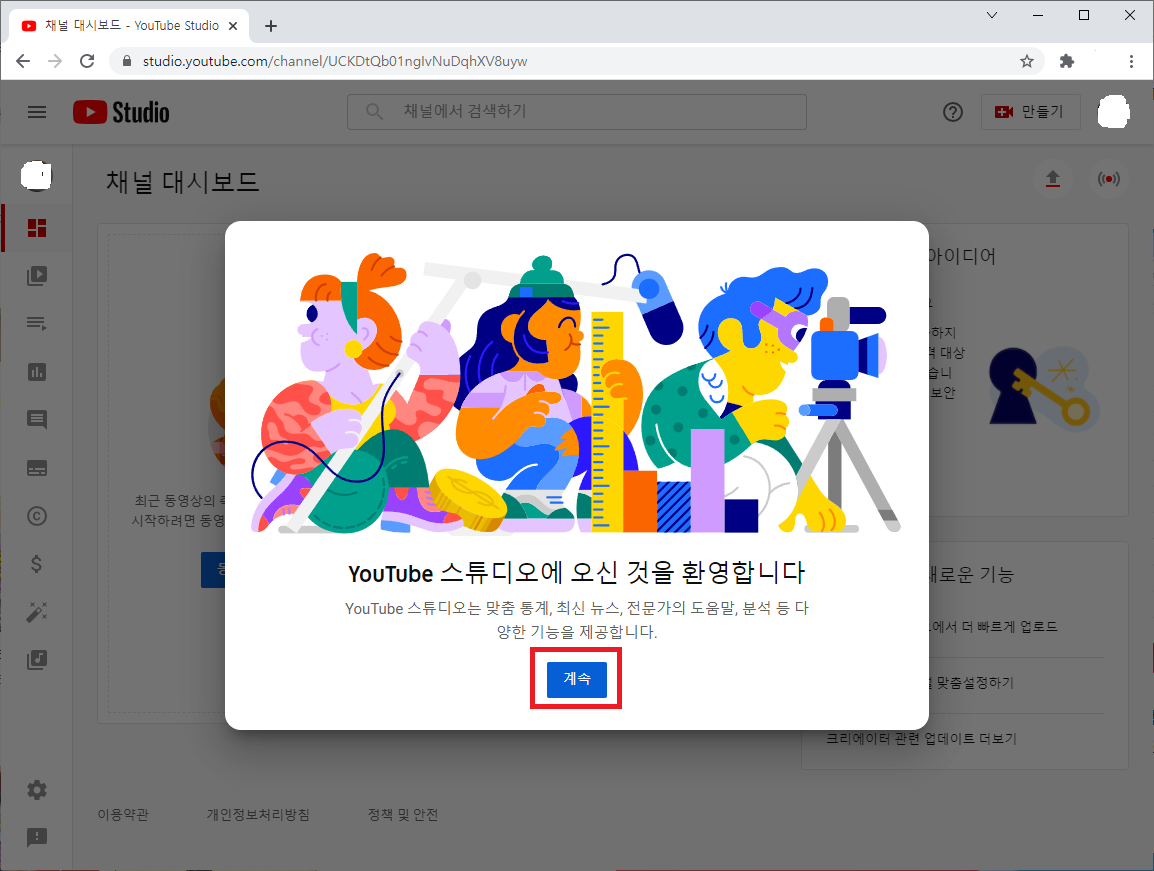Click browser forward arrow
The image size is (1154, 871).
55,61
